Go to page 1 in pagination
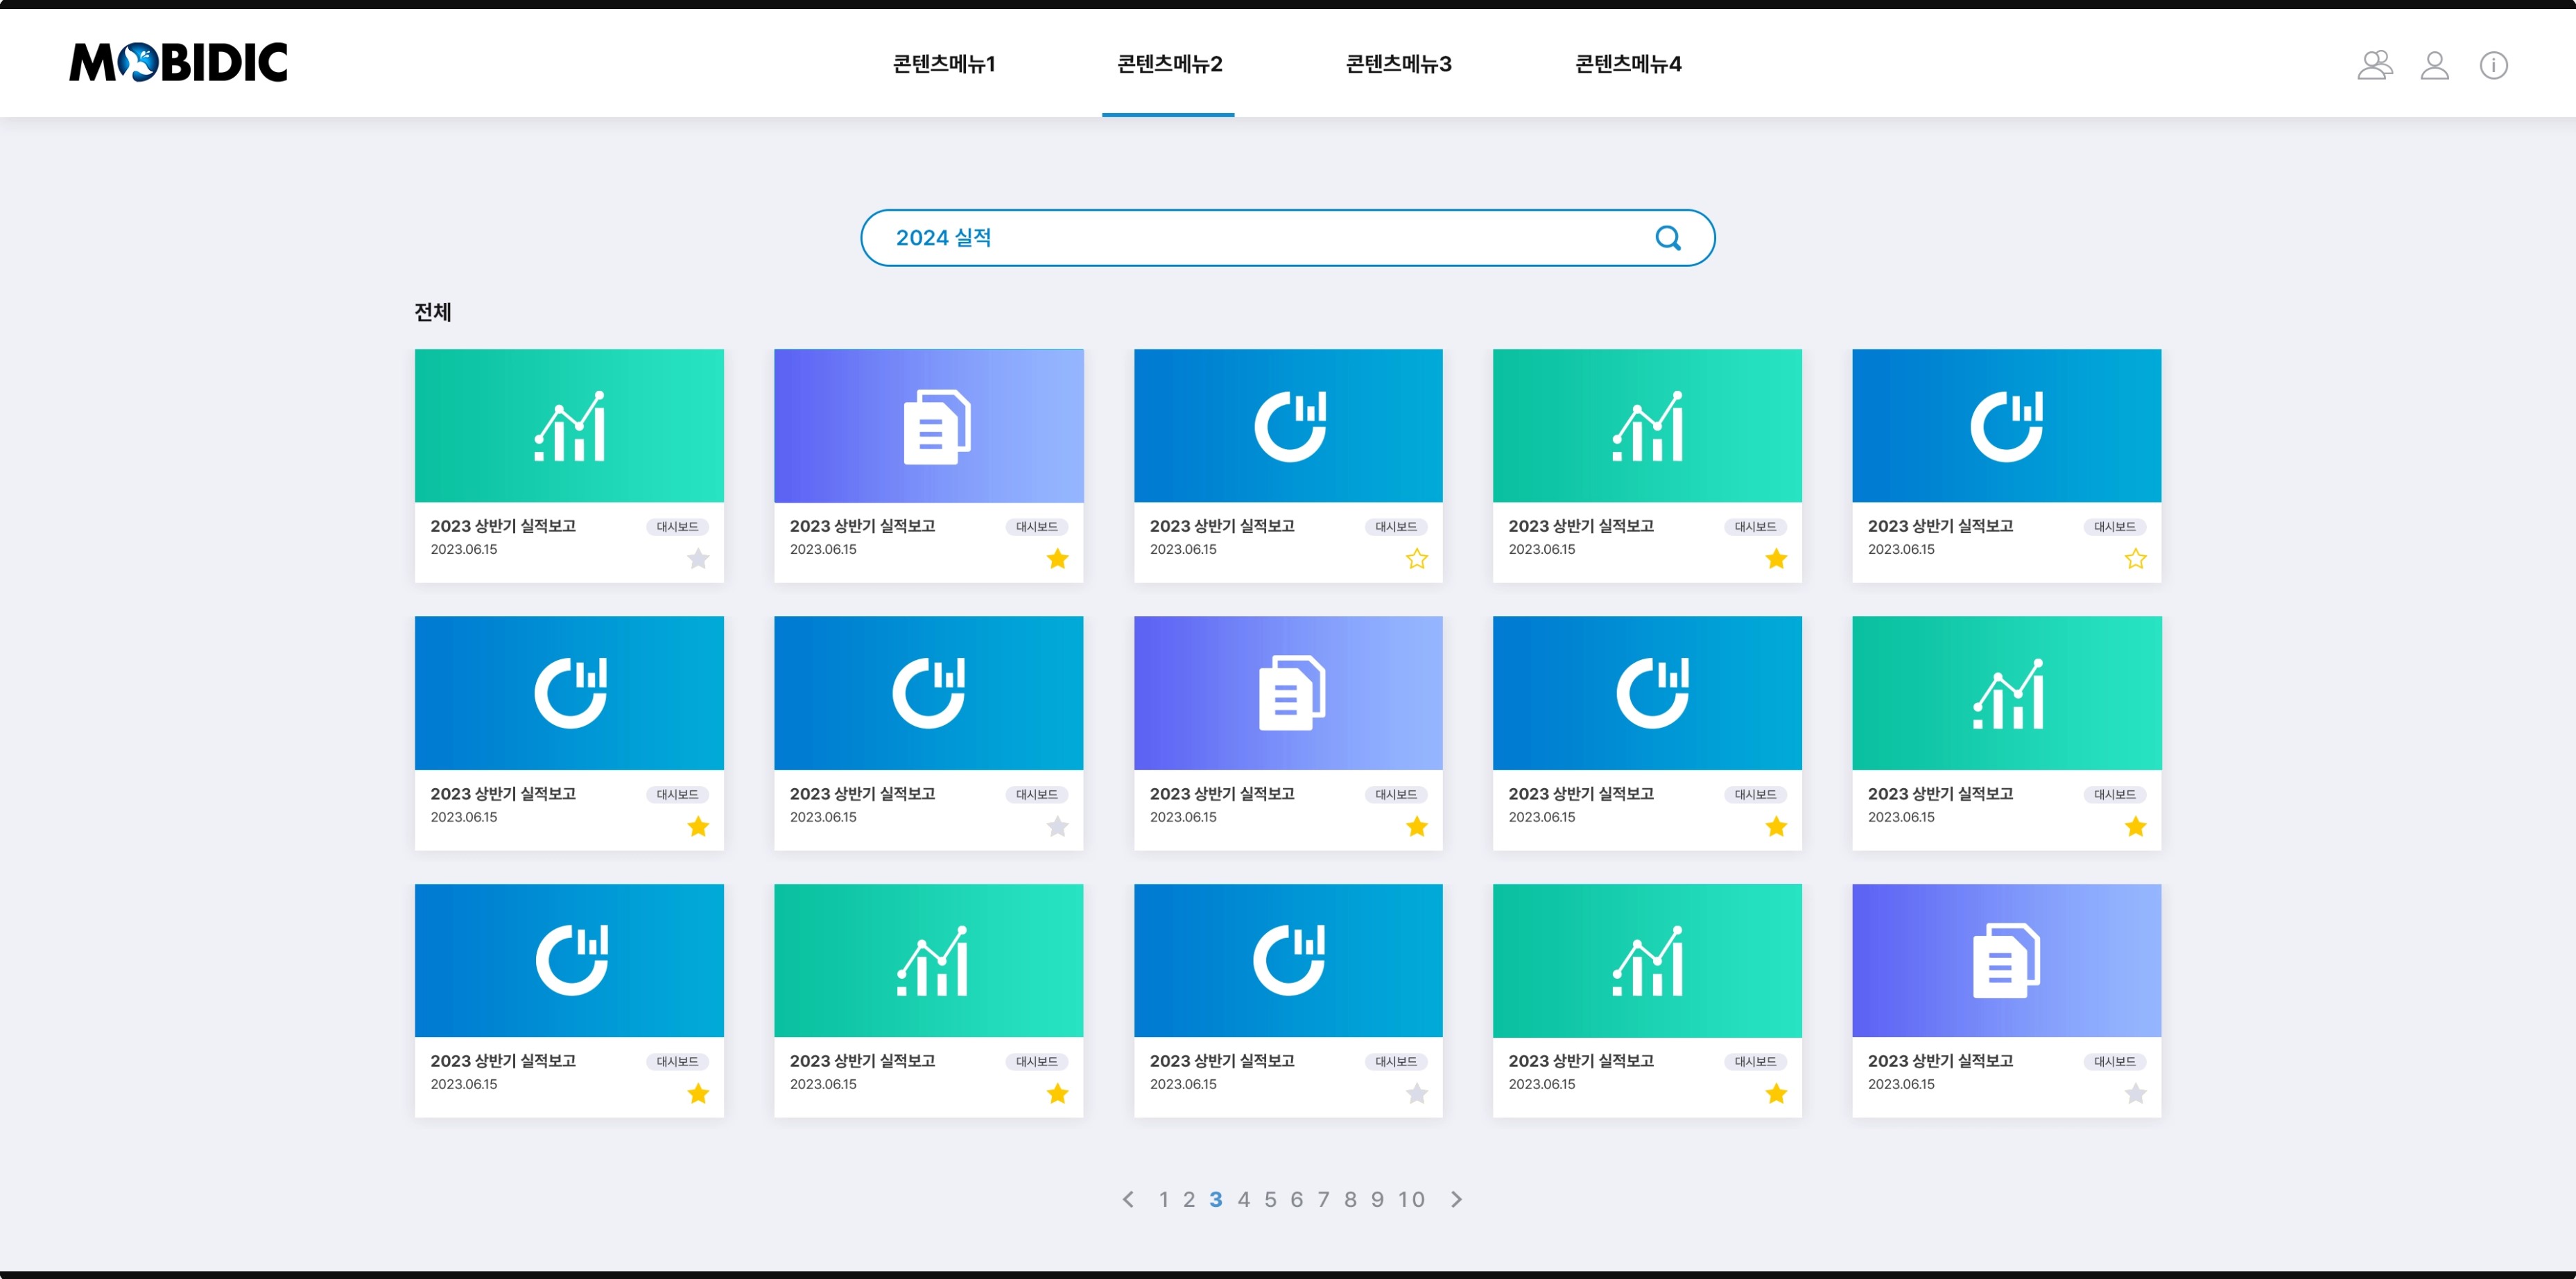2576x1279 pixels. pyautogui.click(x=1163, y=1199)
